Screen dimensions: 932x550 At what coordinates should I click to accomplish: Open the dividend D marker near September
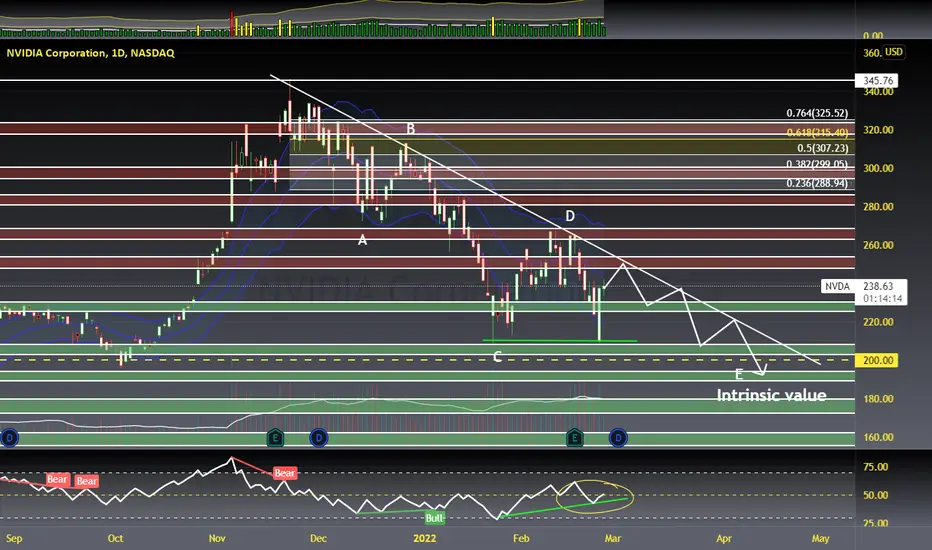coord(9,438)
